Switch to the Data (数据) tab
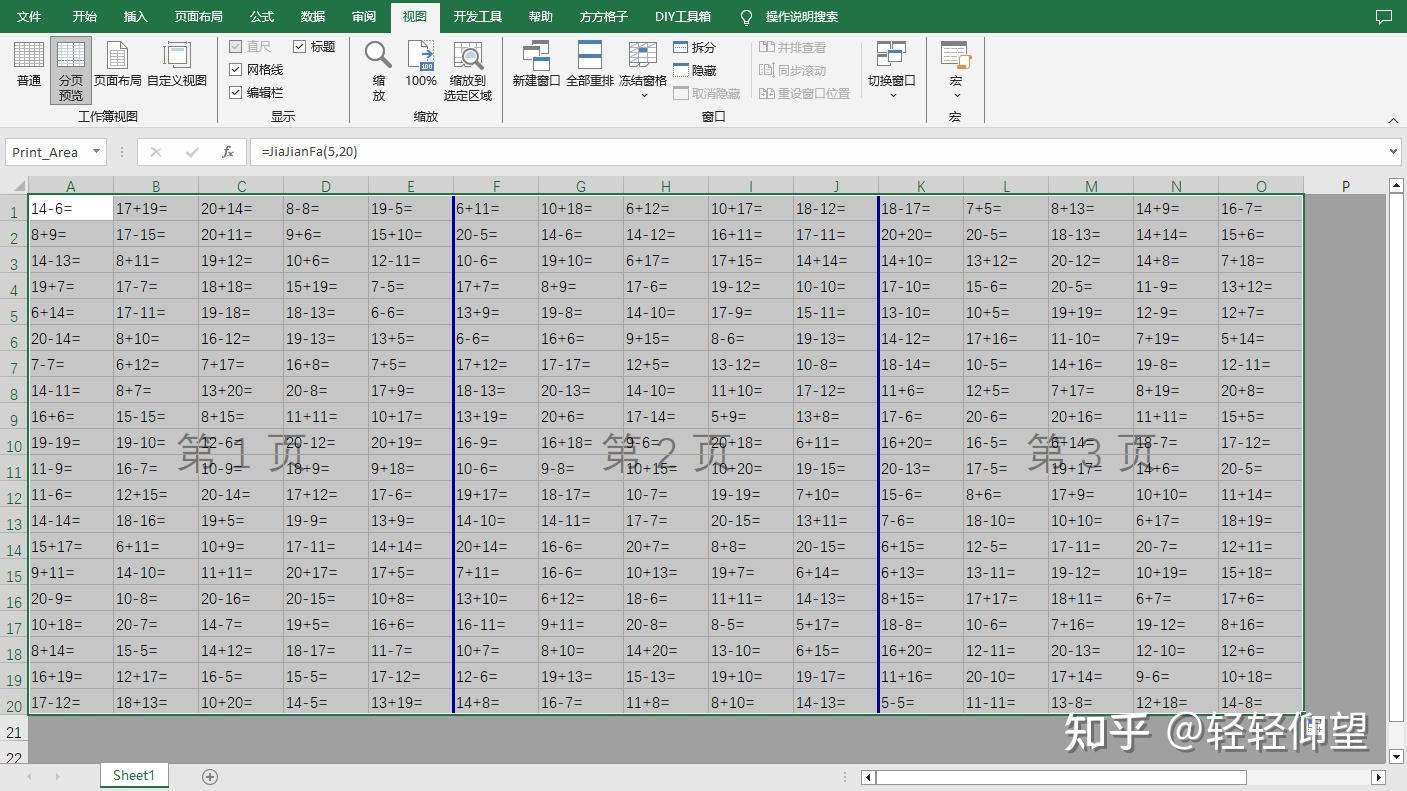 pos(313,17)
